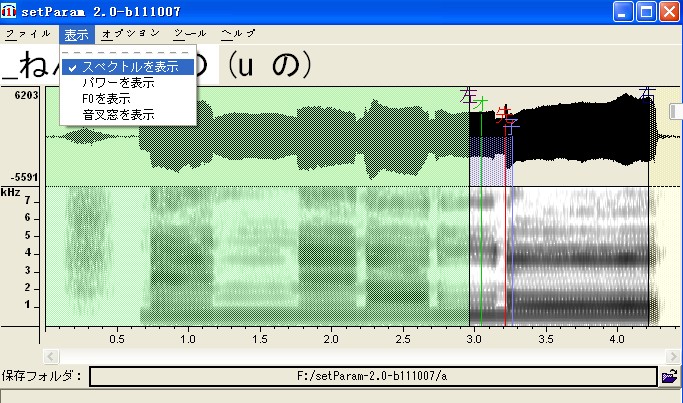This screenshot has height=403, width=683.
Task: Click the red 先 (preutterance) marker line
Action: [x=505, y=218]
